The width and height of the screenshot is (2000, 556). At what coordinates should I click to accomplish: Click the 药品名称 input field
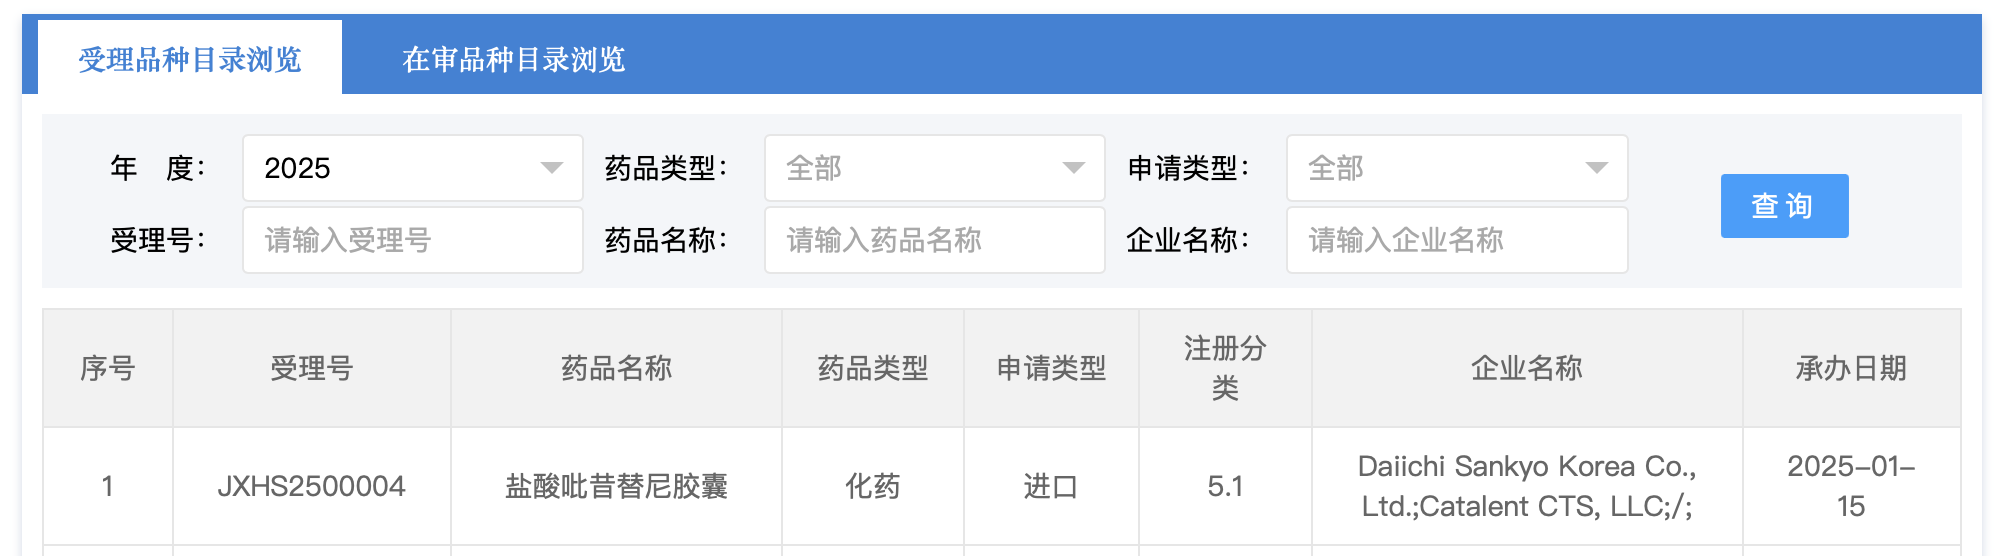pyautogui.click(x=934, y=240)
